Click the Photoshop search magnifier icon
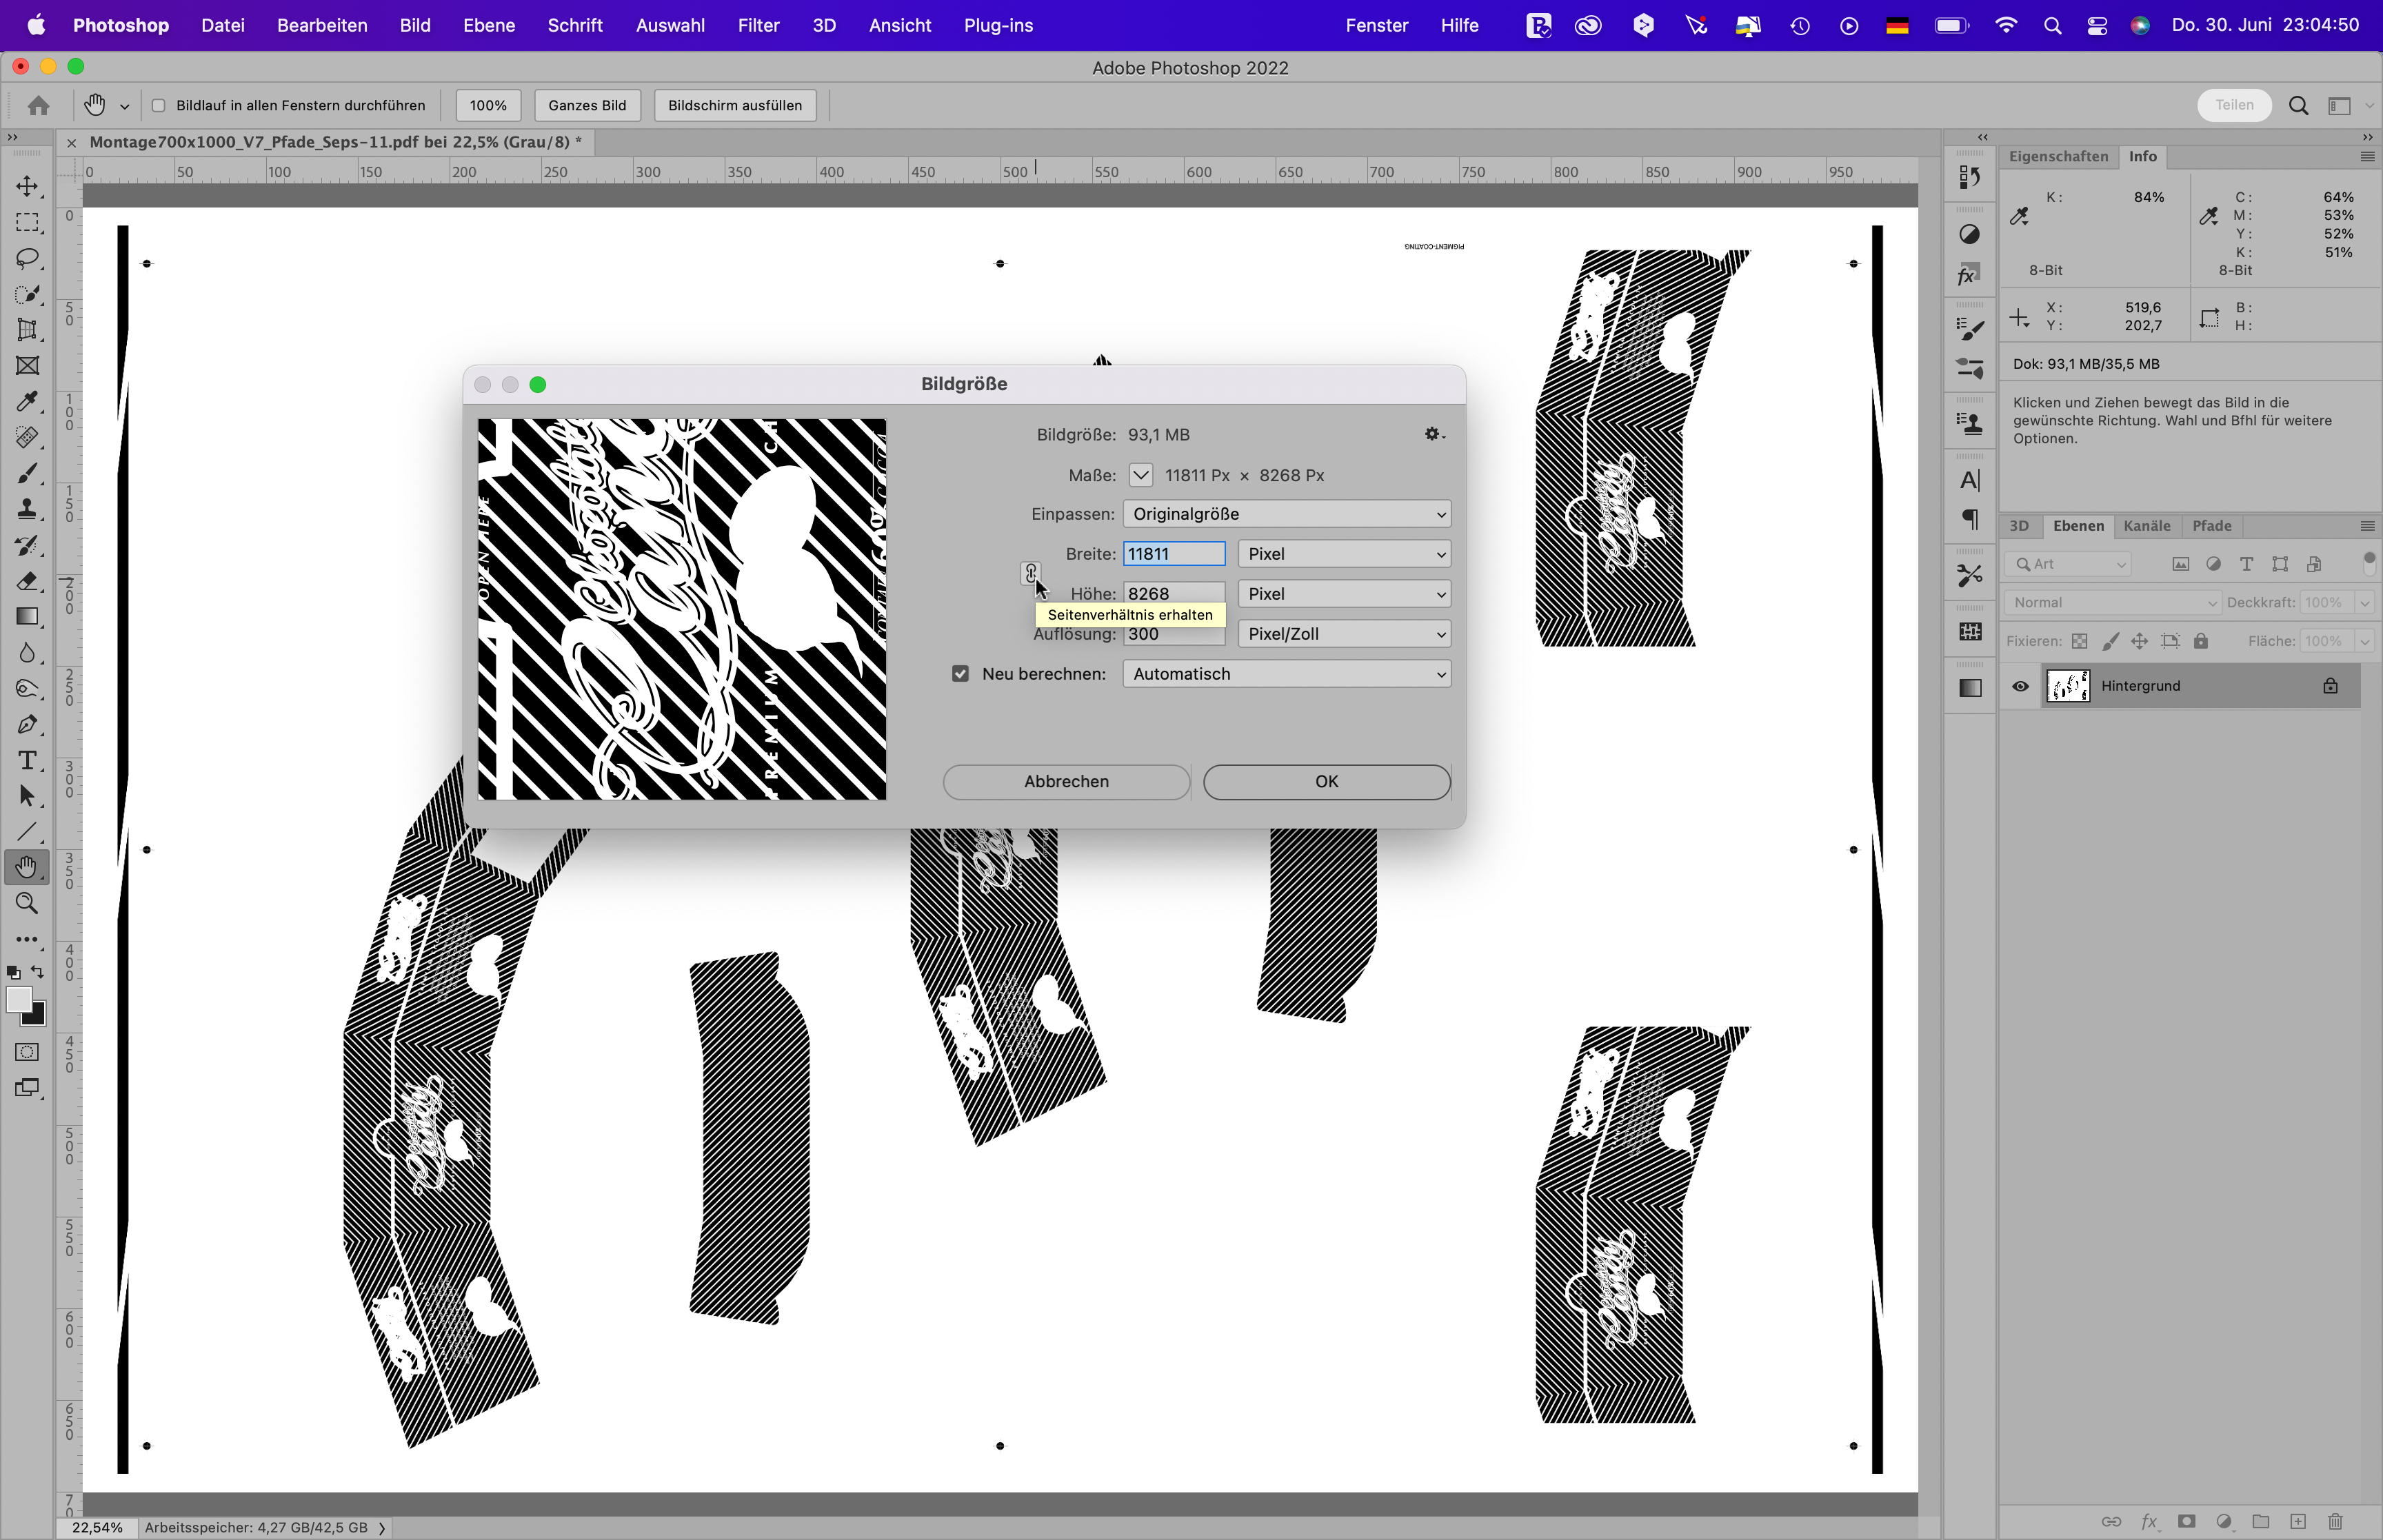The image size is (2383, 1540). tap(2298, 106)
